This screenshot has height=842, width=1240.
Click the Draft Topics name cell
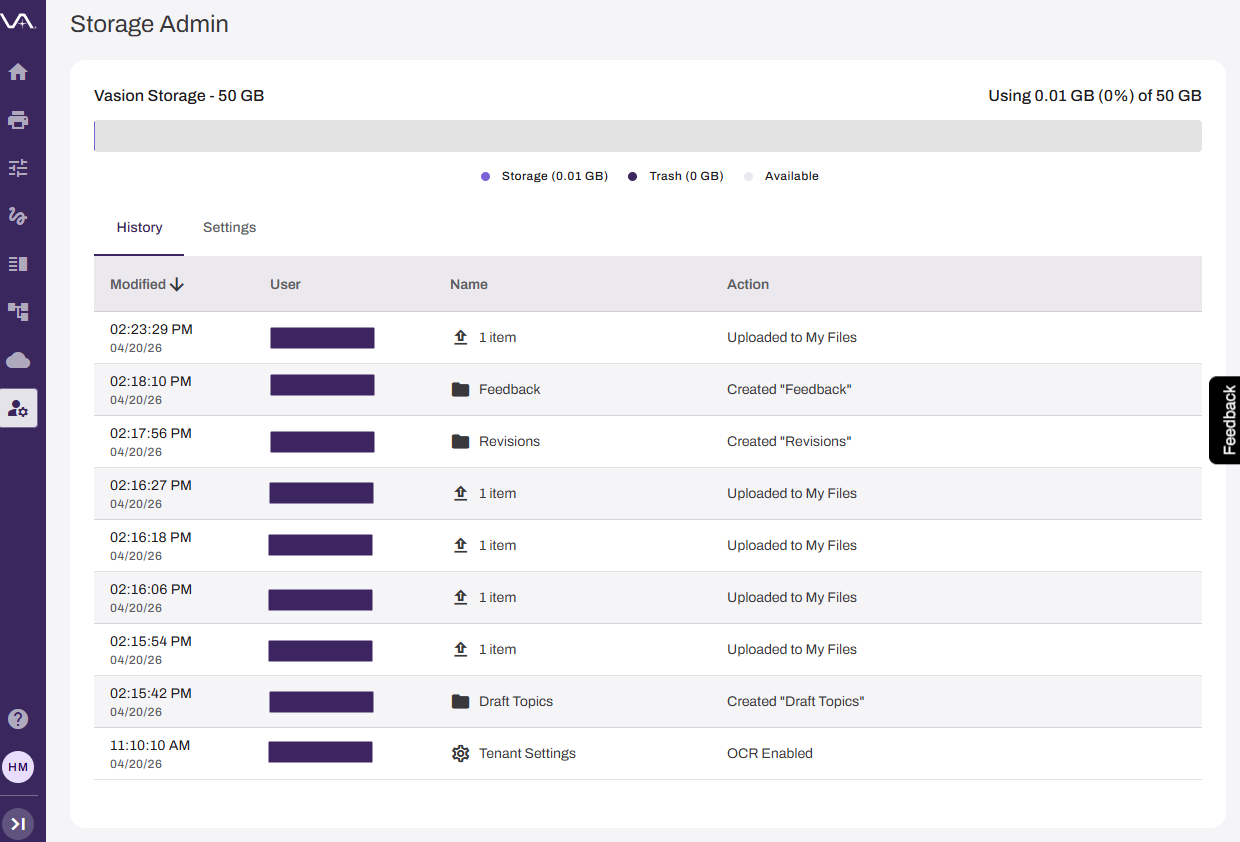[516, 702]
